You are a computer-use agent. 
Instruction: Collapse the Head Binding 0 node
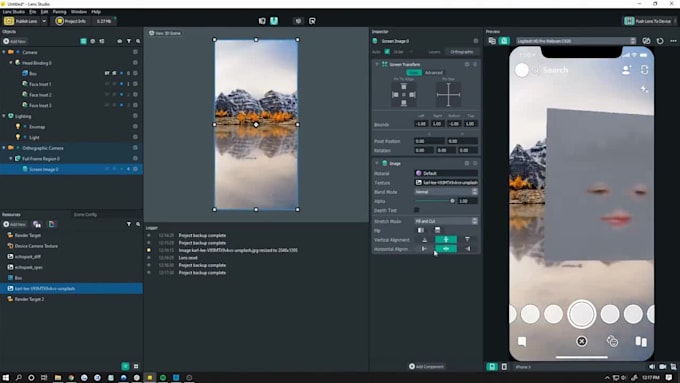[x=11, y=63]
